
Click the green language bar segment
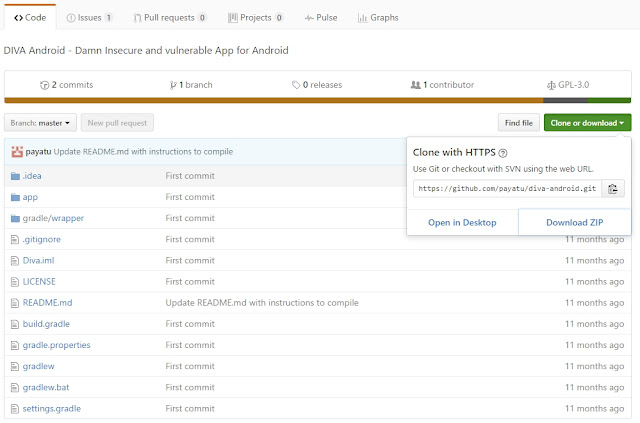coord(609,100)
